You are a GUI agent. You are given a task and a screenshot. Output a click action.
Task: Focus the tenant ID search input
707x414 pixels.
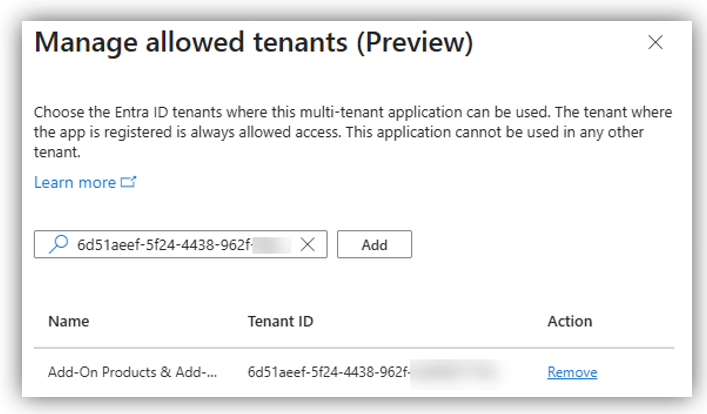tap(160, 244)
